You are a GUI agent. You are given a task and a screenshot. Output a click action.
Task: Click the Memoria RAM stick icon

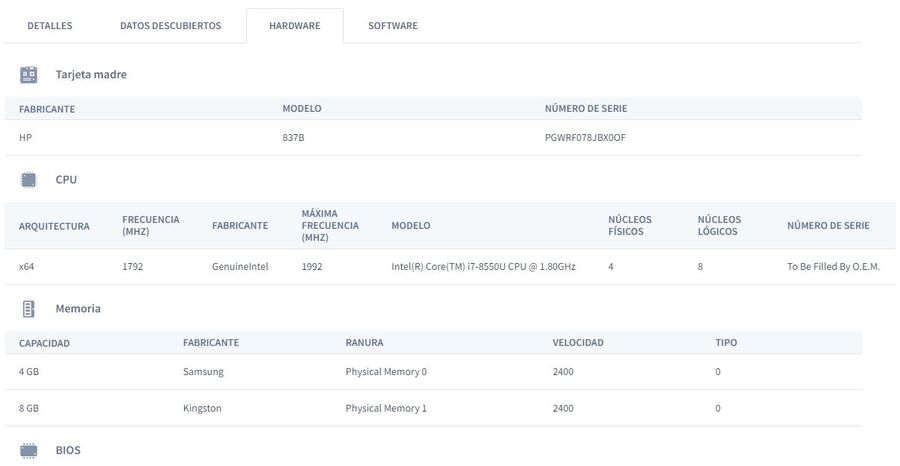pos(28,309)
